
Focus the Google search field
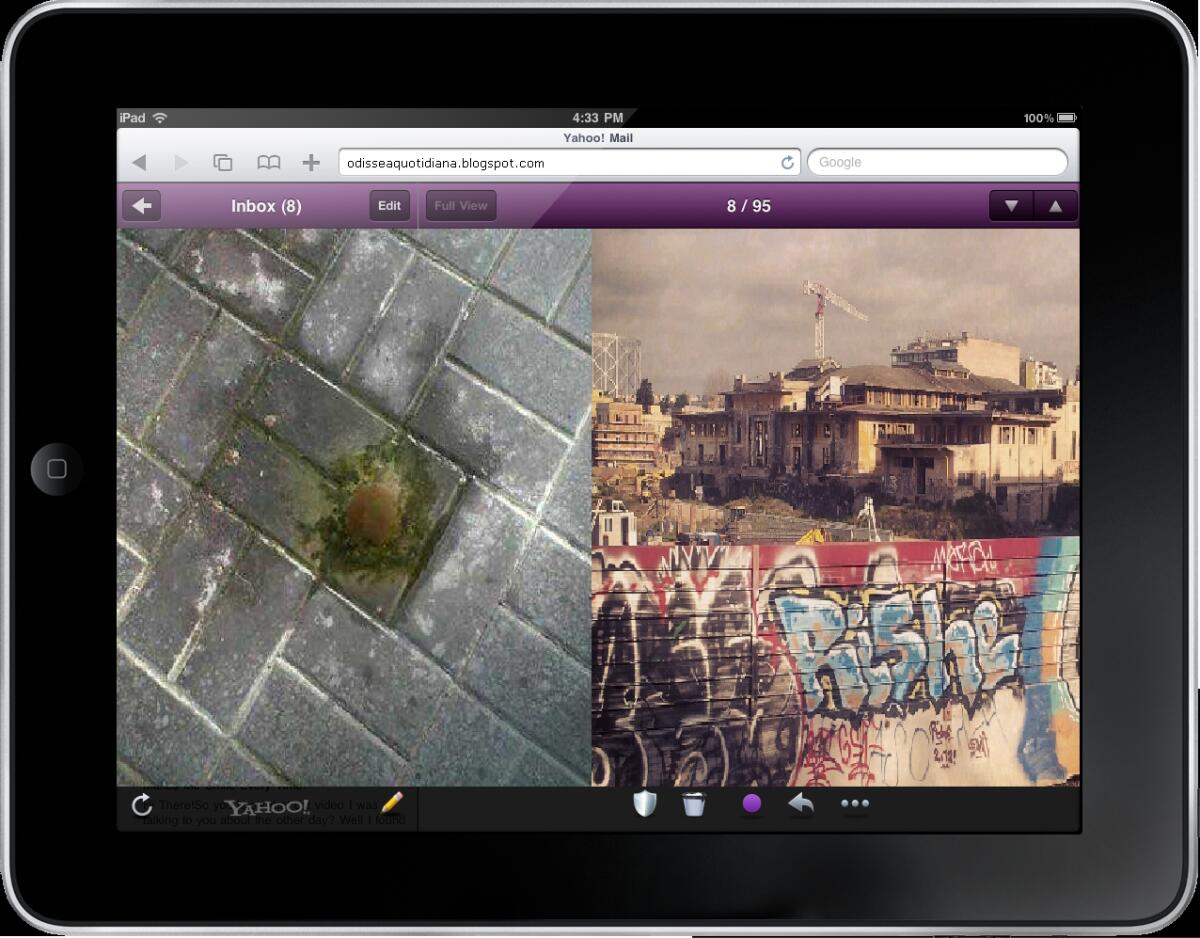tap(936, 162)
